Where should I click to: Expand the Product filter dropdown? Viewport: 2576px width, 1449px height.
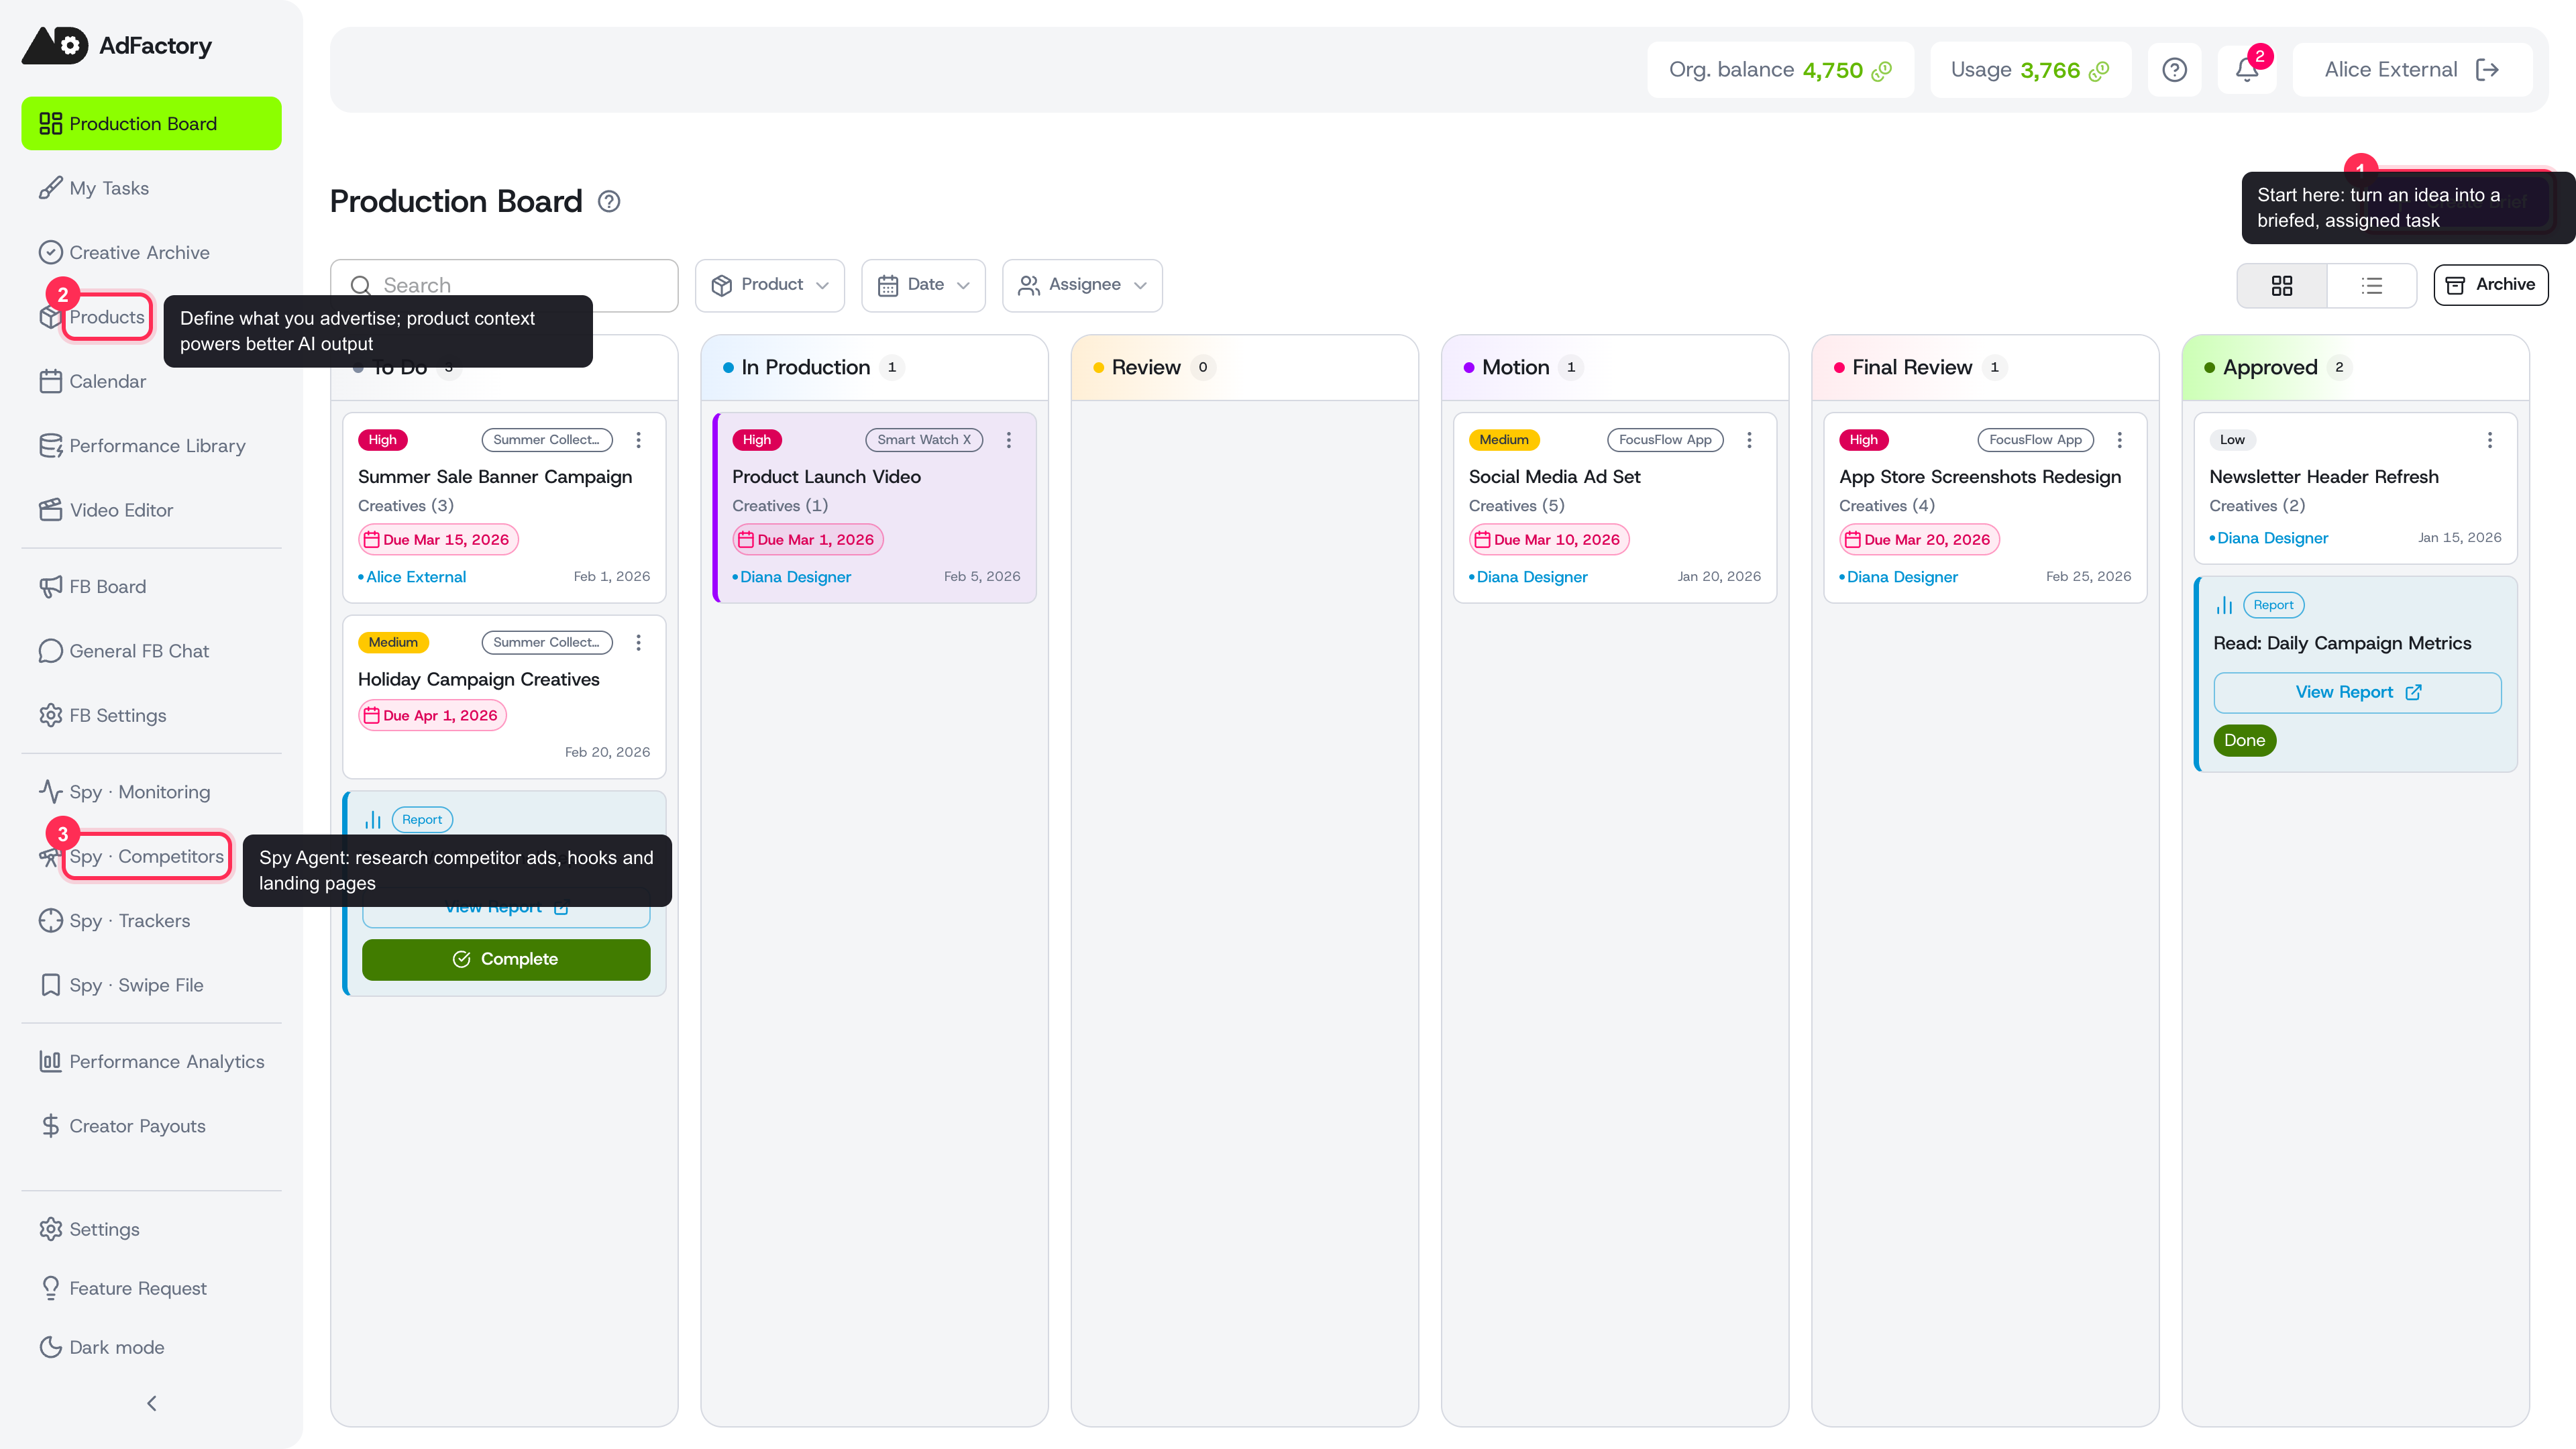click(769, 285)
